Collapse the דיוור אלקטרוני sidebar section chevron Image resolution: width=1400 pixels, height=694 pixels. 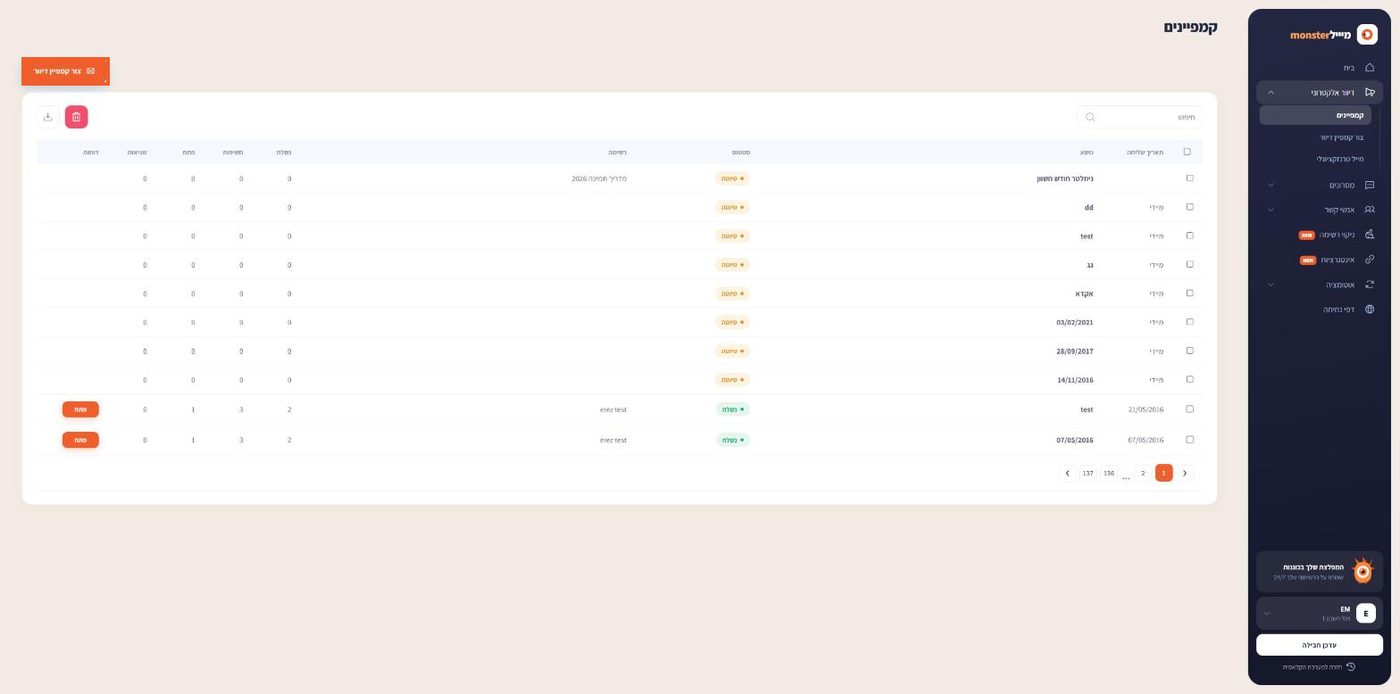(x=1271, y=92)
